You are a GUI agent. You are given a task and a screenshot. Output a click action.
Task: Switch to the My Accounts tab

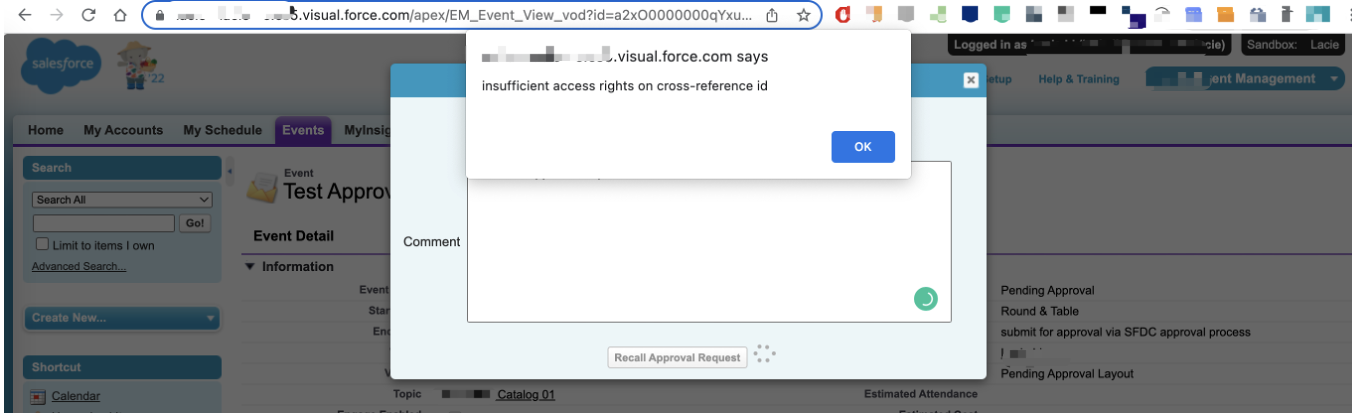pyautogui.click(x=123, y=130)
